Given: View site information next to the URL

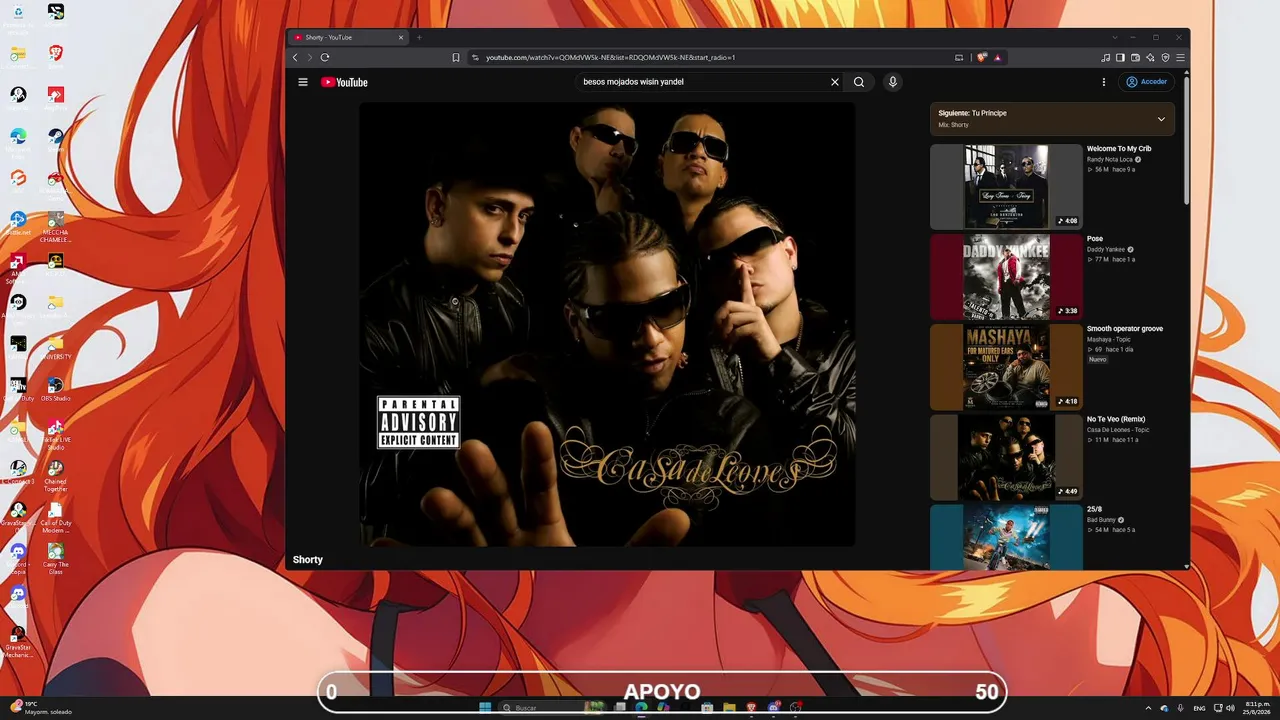Looking at the screenshot, I should point(476,58).
